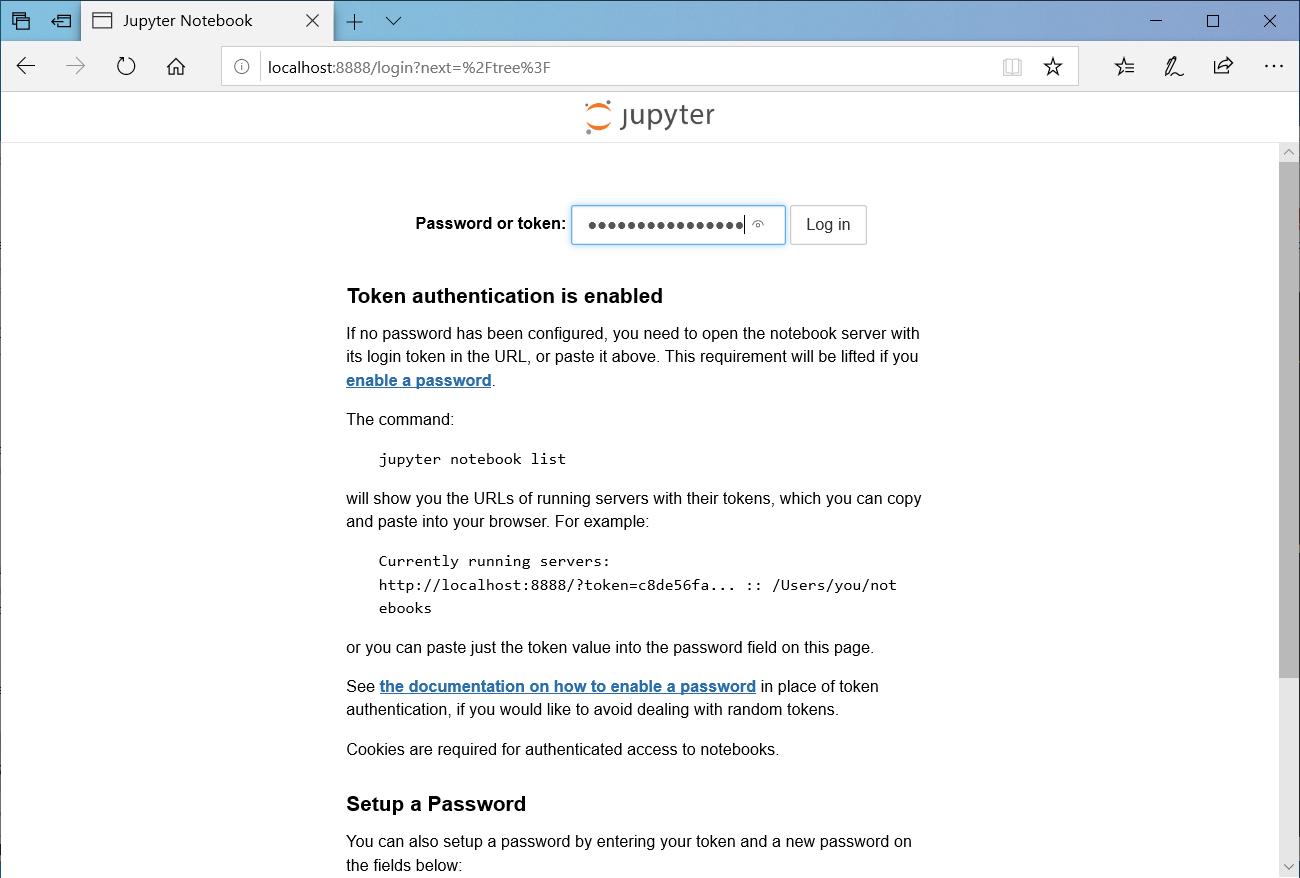Image resolution: width=1300 pixels, height=878 pixels.
Task: Open the 'enable a password' link
Action: (418, 380)
